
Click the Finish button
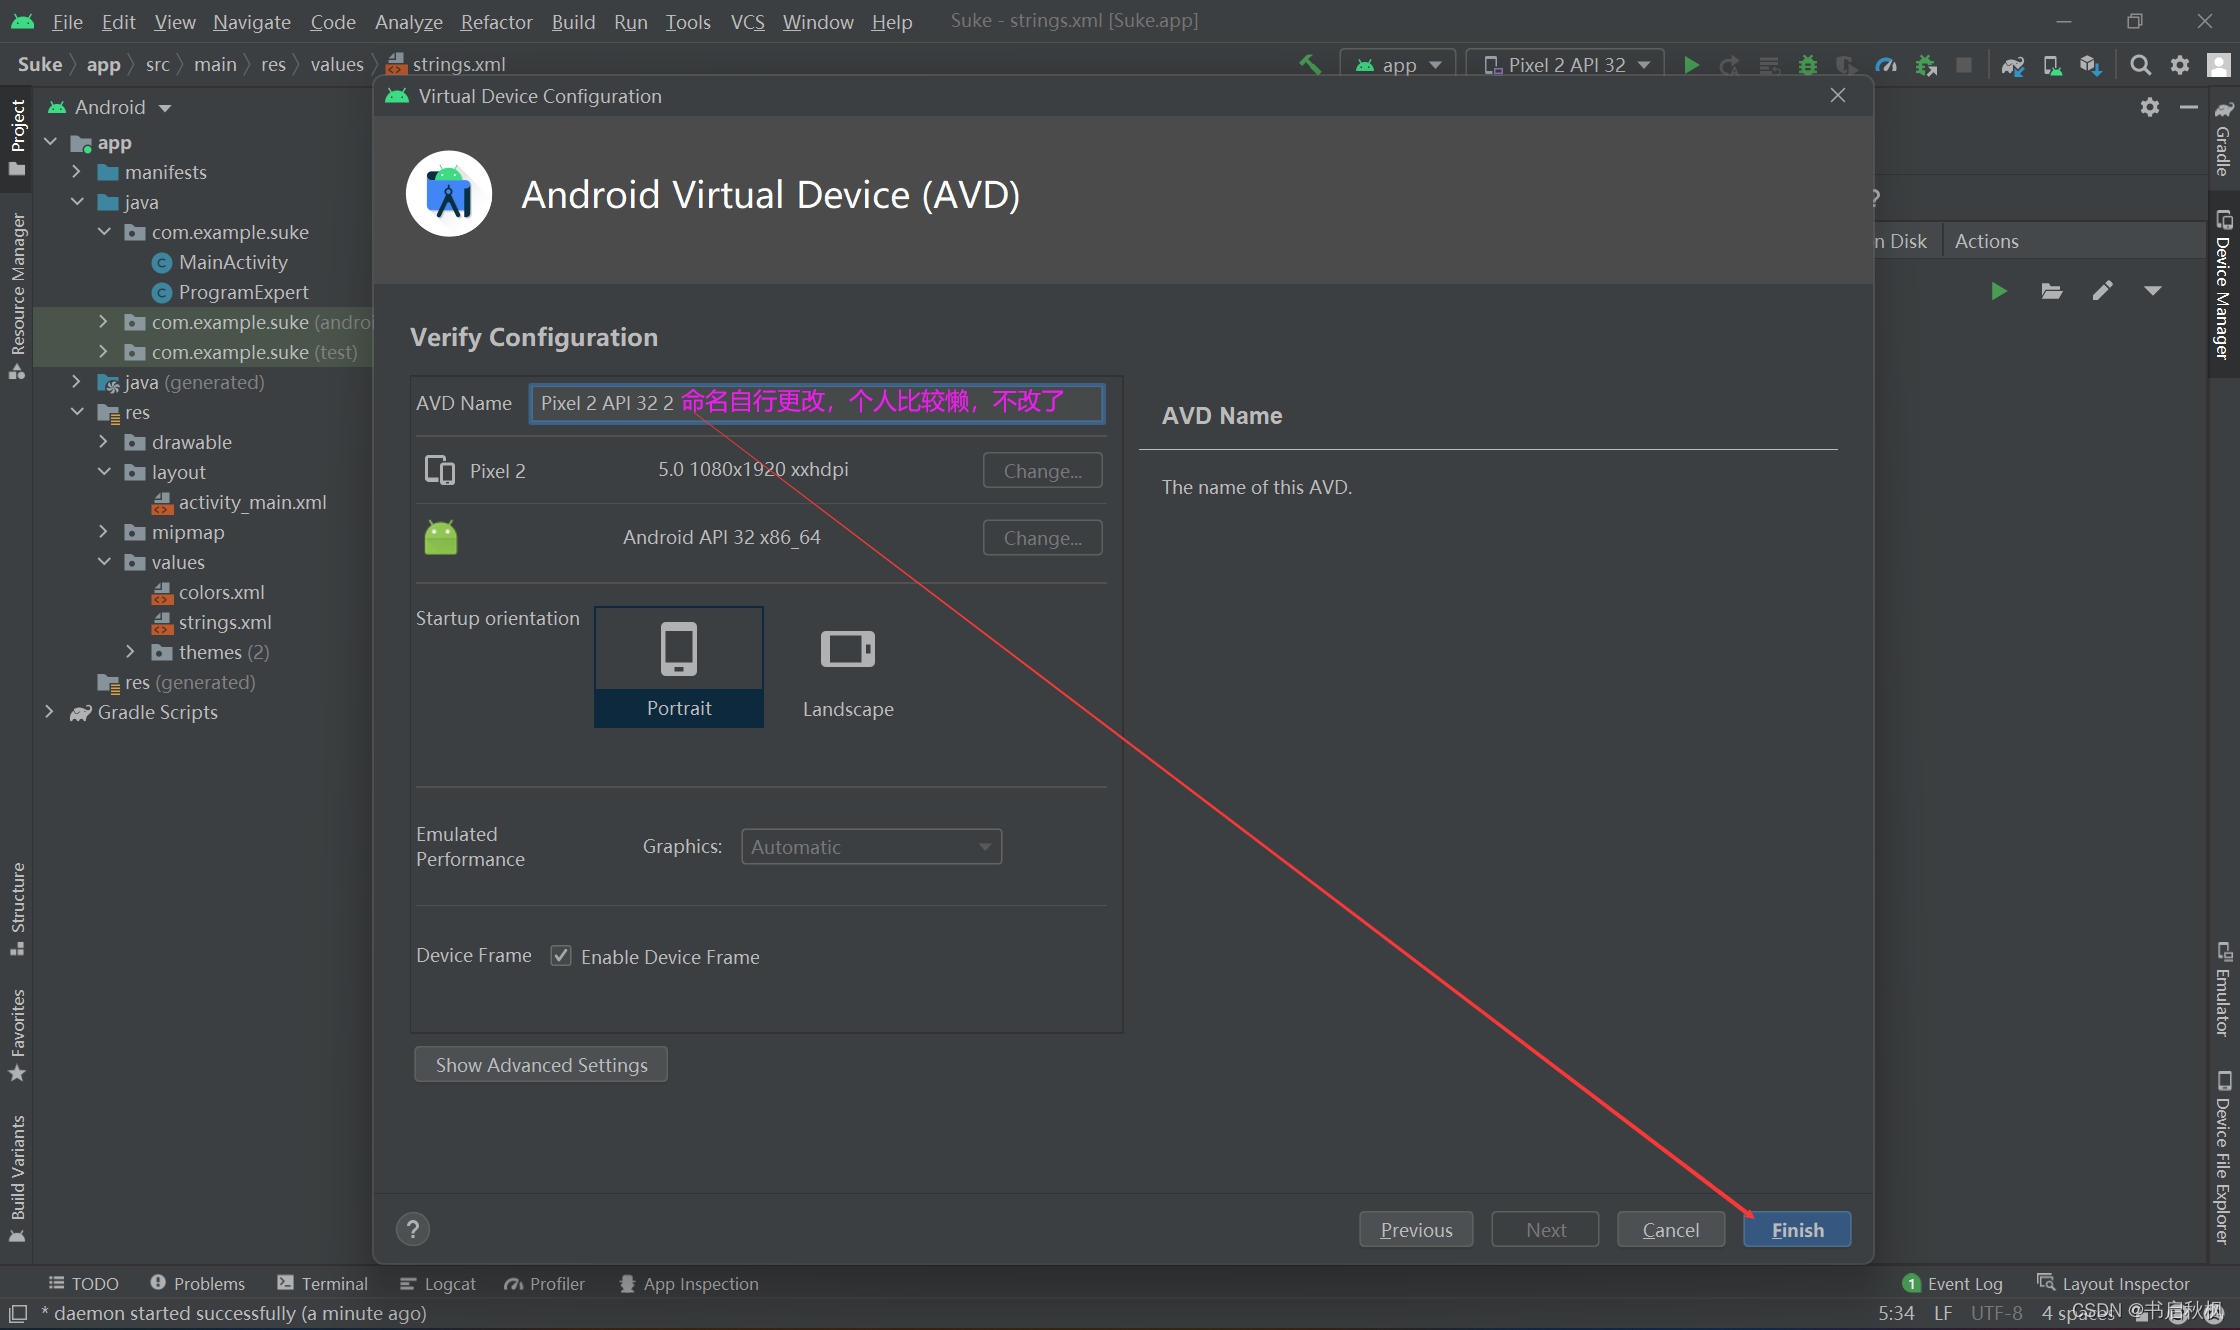tap(1796, 1229)
